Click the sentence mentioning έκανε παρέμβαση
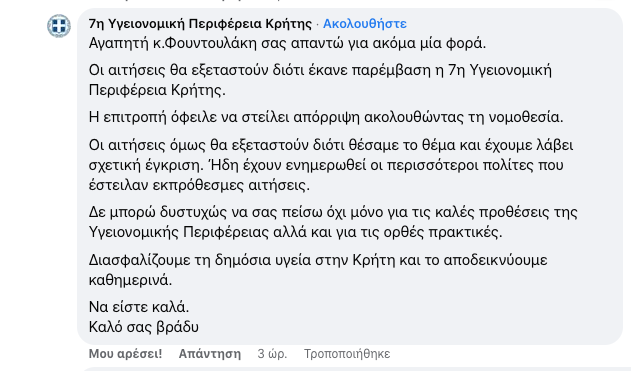 pyautogui.click(x=320, y=80)
